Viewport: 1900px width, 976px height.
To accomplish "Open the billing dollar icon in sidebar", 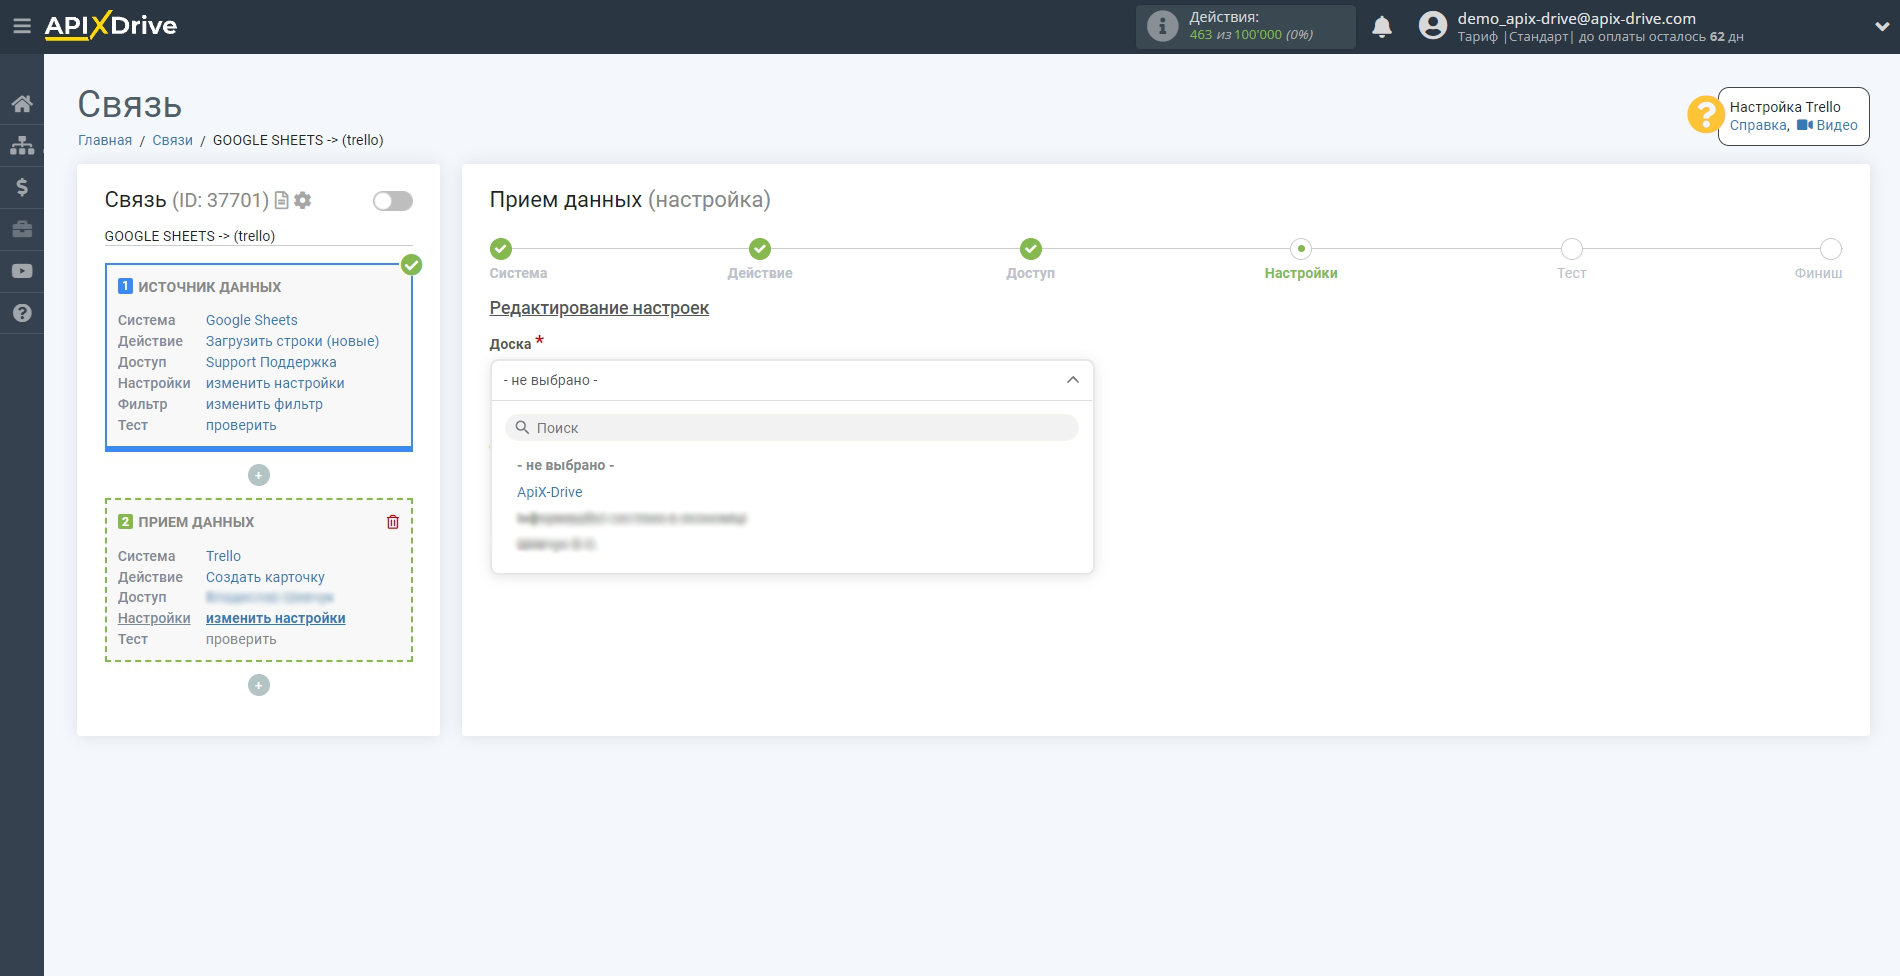I will [x=22, y=187].
